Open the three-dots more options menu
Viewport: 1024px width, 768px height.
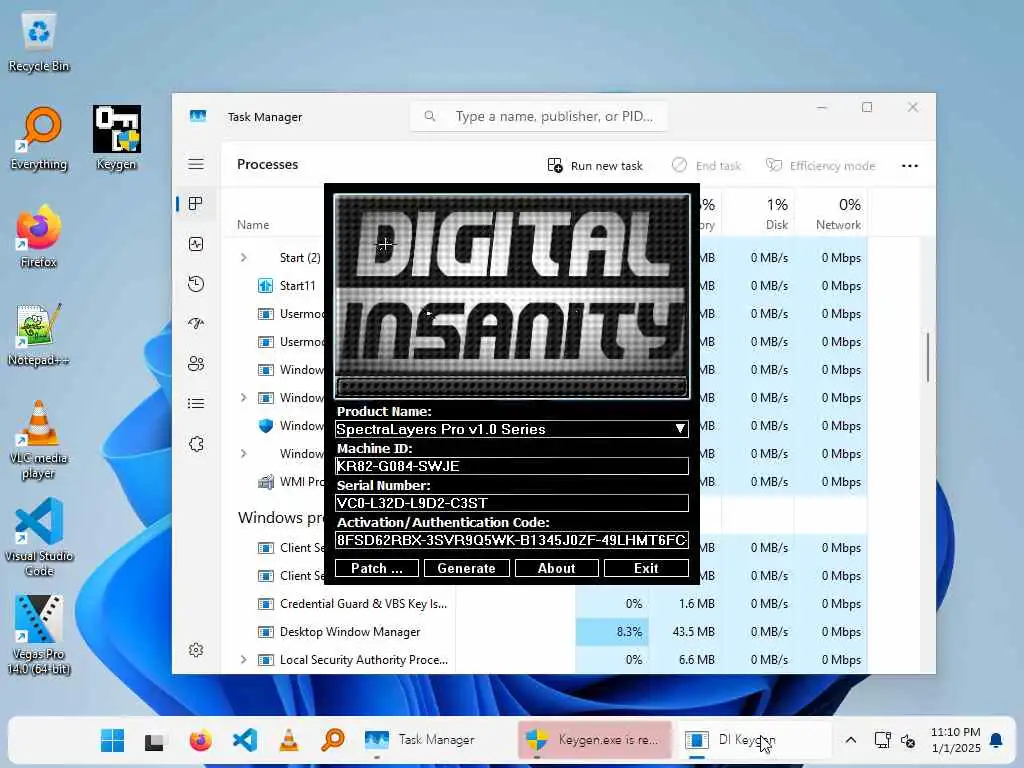point(910,166)
